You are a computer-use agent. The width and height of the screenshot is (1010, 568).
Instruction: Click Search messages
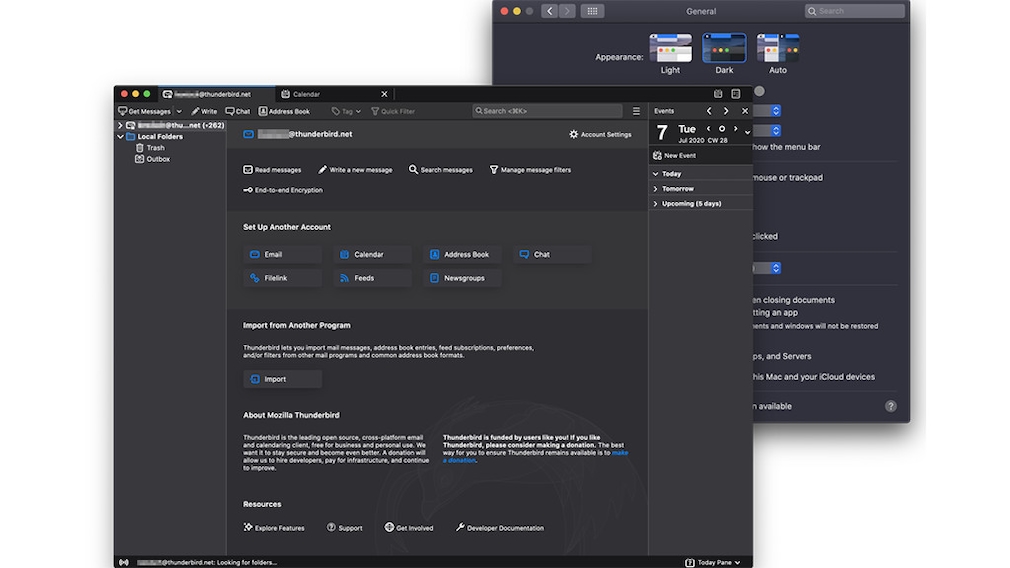pos(441,170)
